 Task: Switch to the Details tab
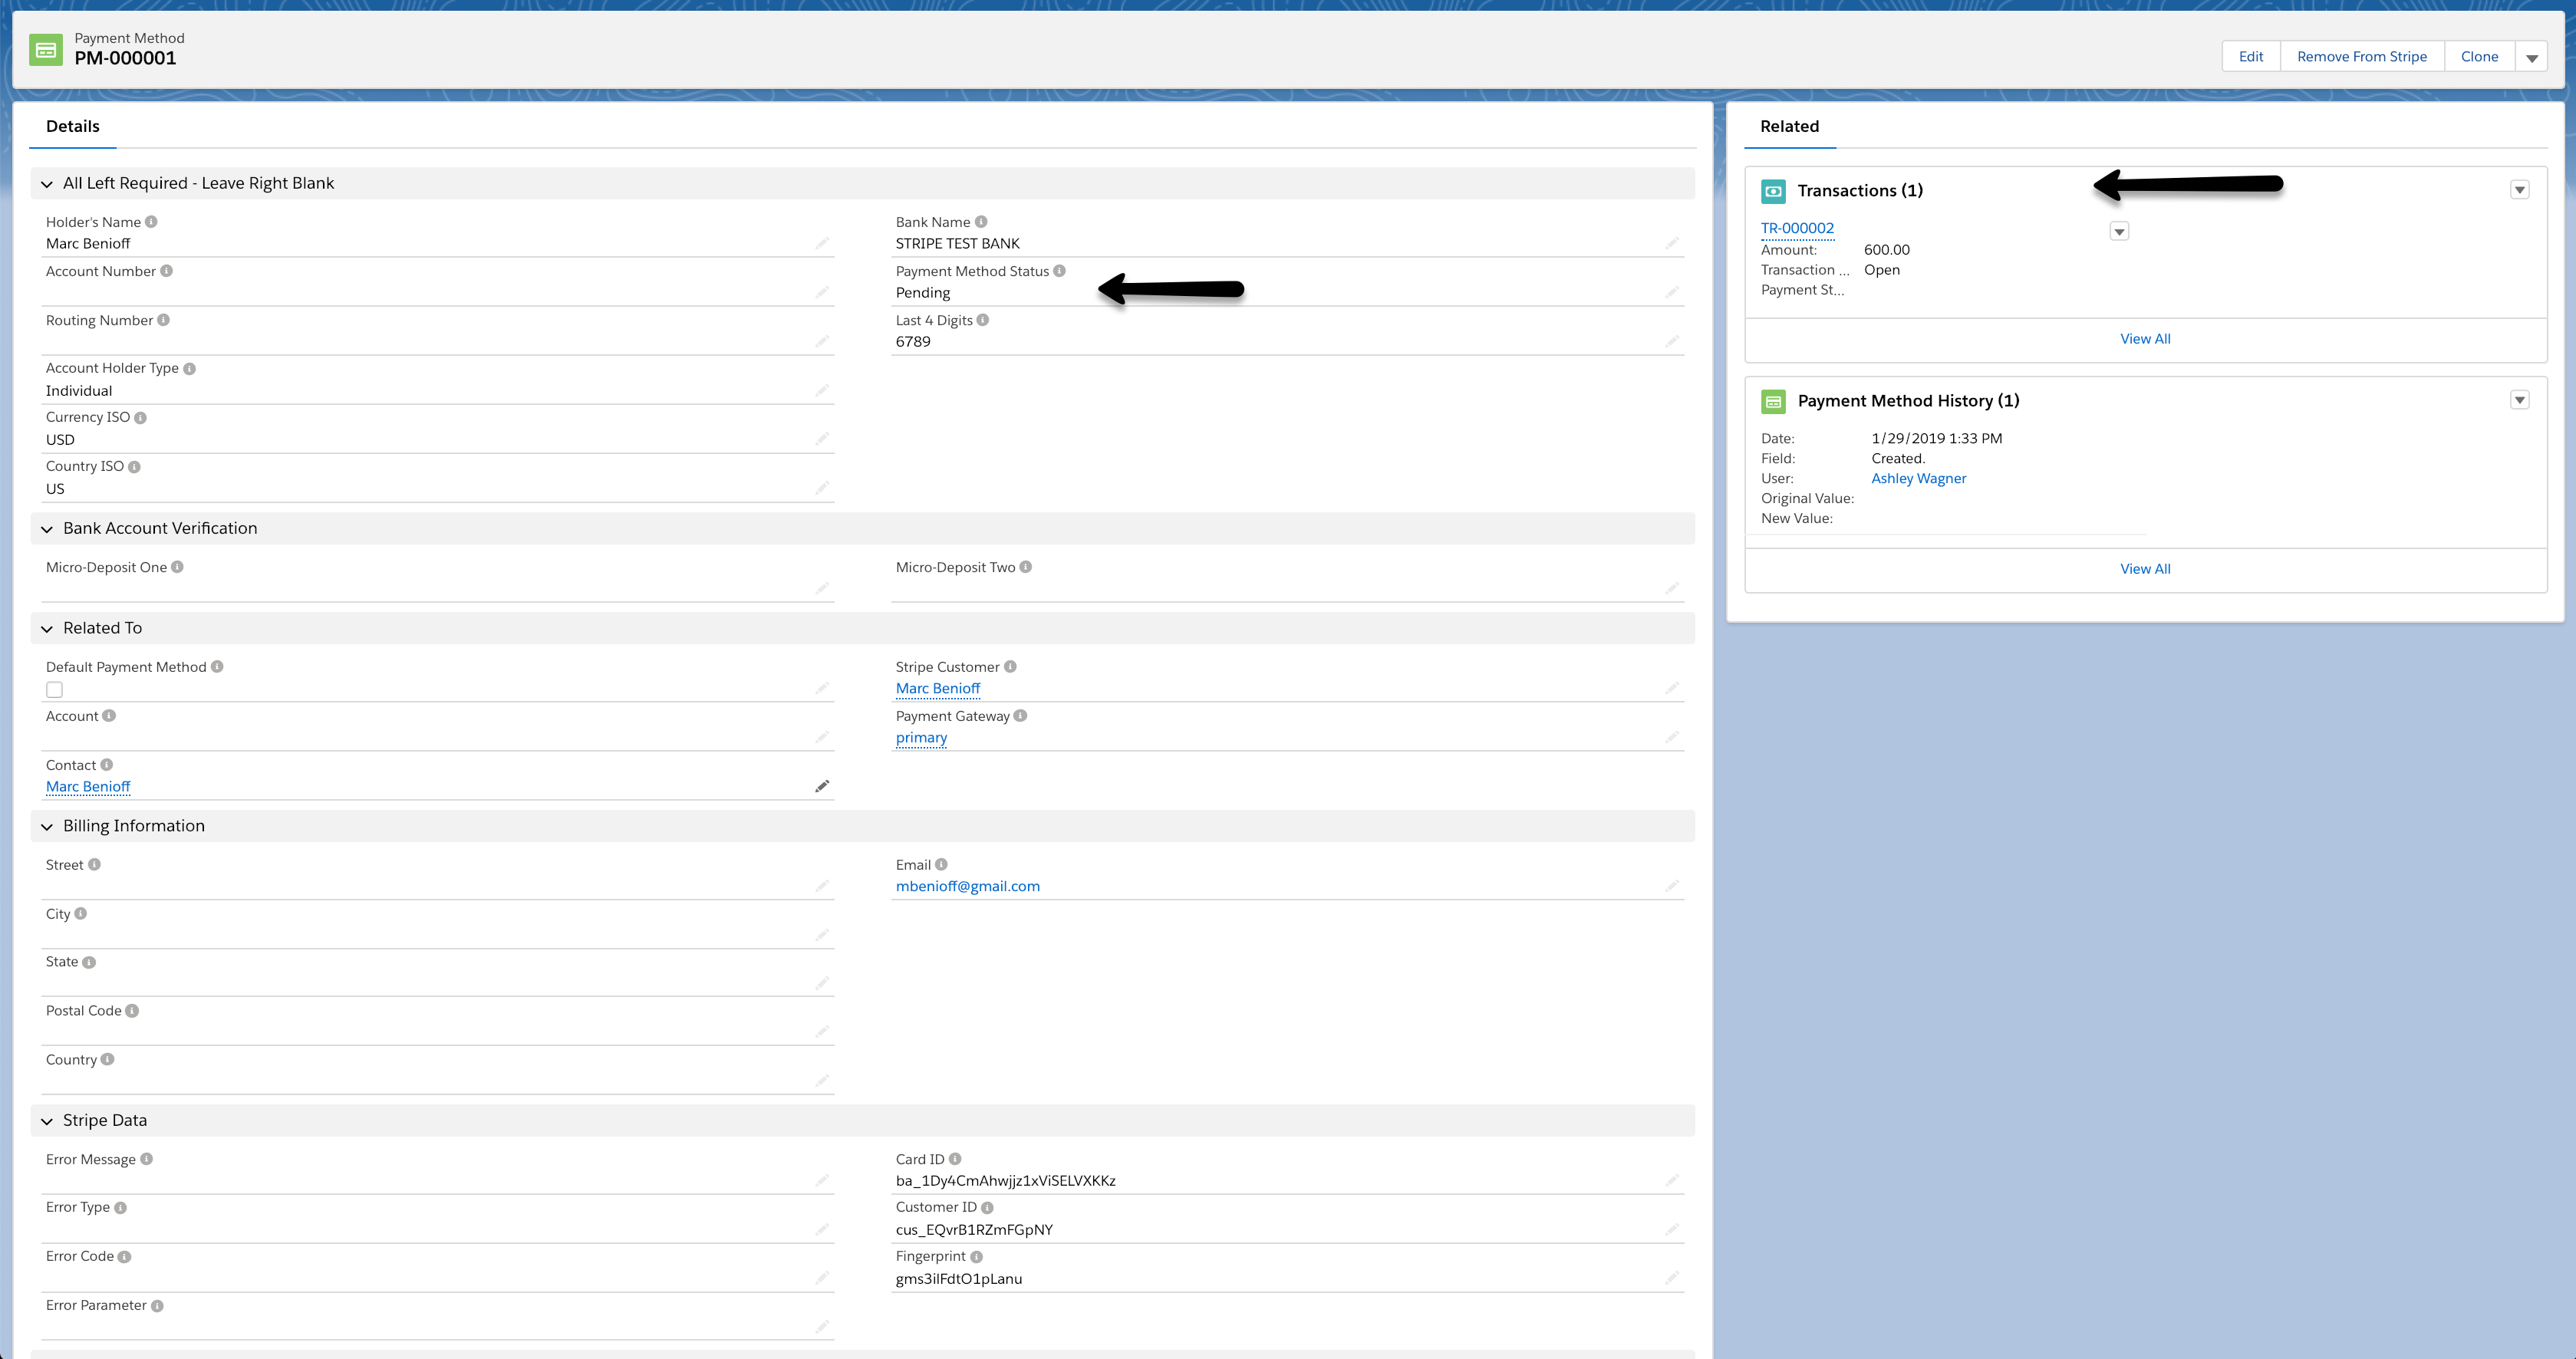coord(73,126)
